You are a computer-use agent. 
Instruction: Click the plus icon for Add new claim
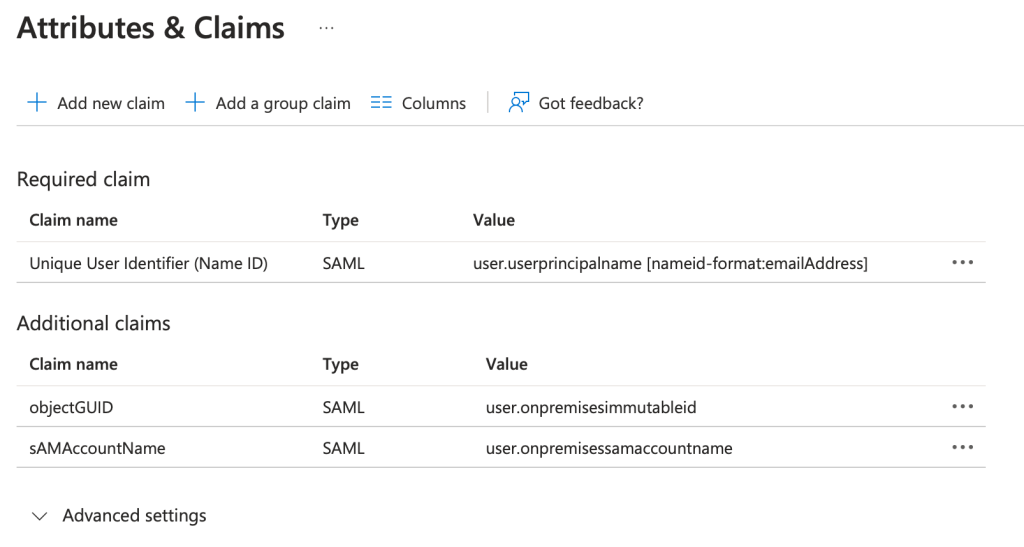[x=37, y=103]
